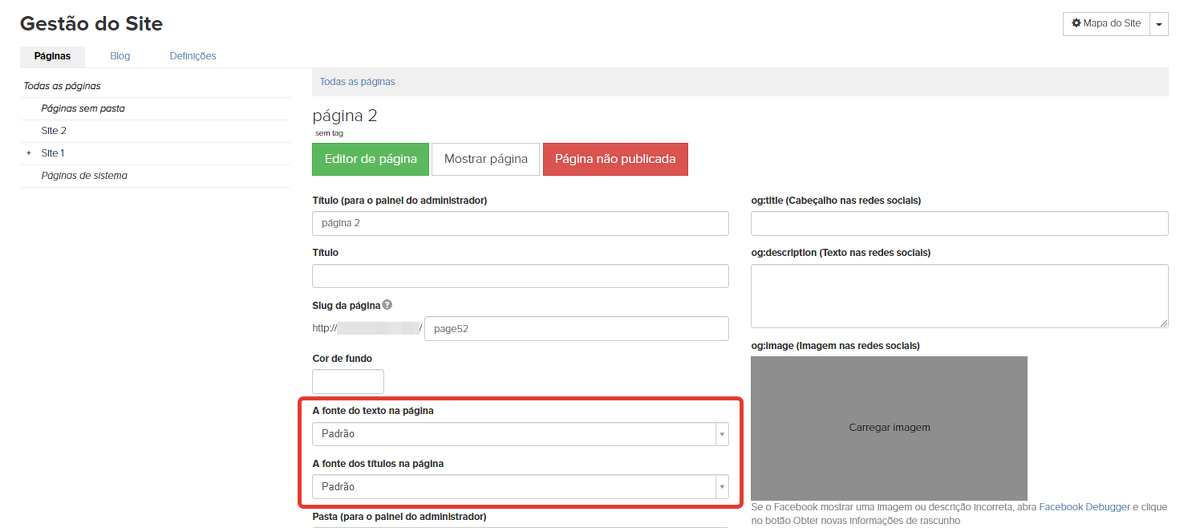Switch to the Definições tab
This screenshot has height=528, width=1200.
[193, 56]
